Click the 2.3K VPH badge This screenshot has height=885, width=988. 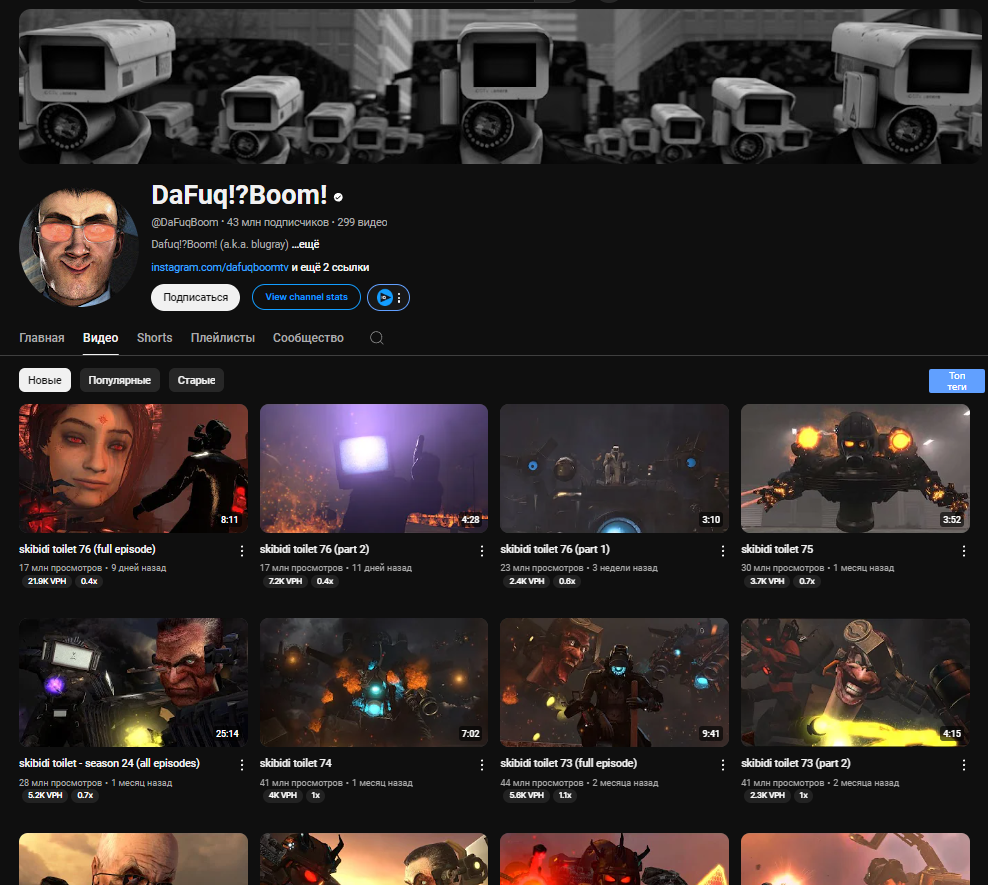pos(767,796)
